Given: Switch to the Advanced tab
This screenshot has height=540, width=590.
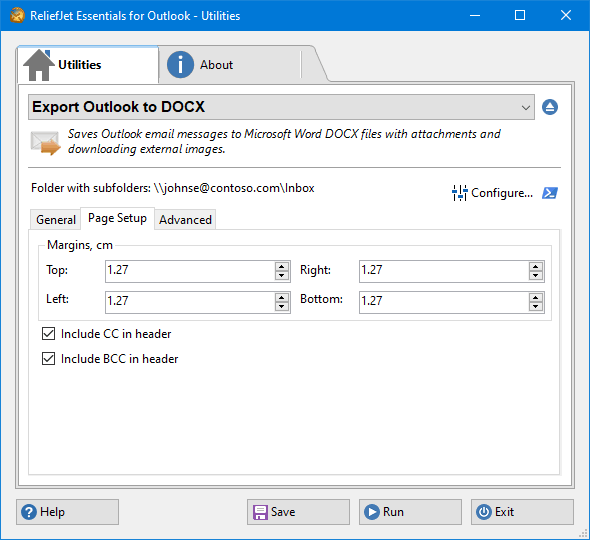Looking at the screenshot, I should pos(185,219).
